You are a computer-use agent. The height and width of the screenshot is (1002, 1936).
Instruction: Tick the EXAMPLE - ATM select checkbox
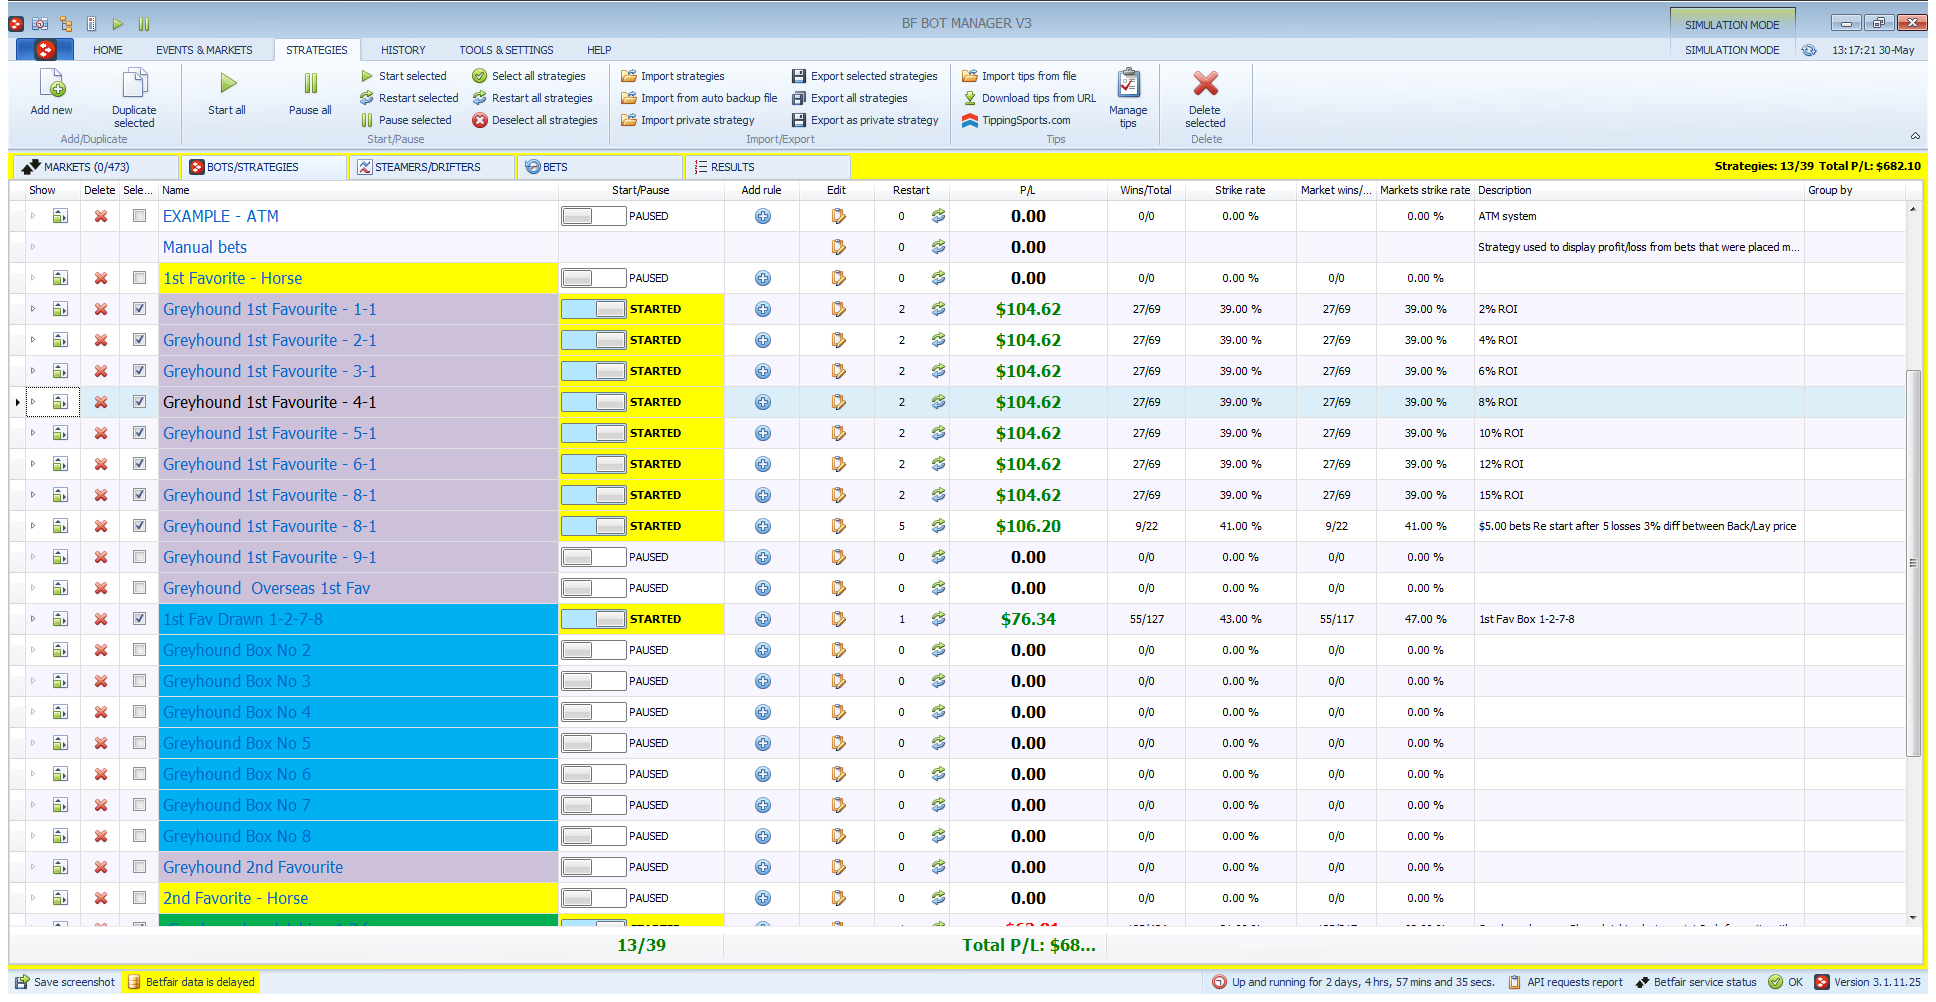[x=139, y=216]
